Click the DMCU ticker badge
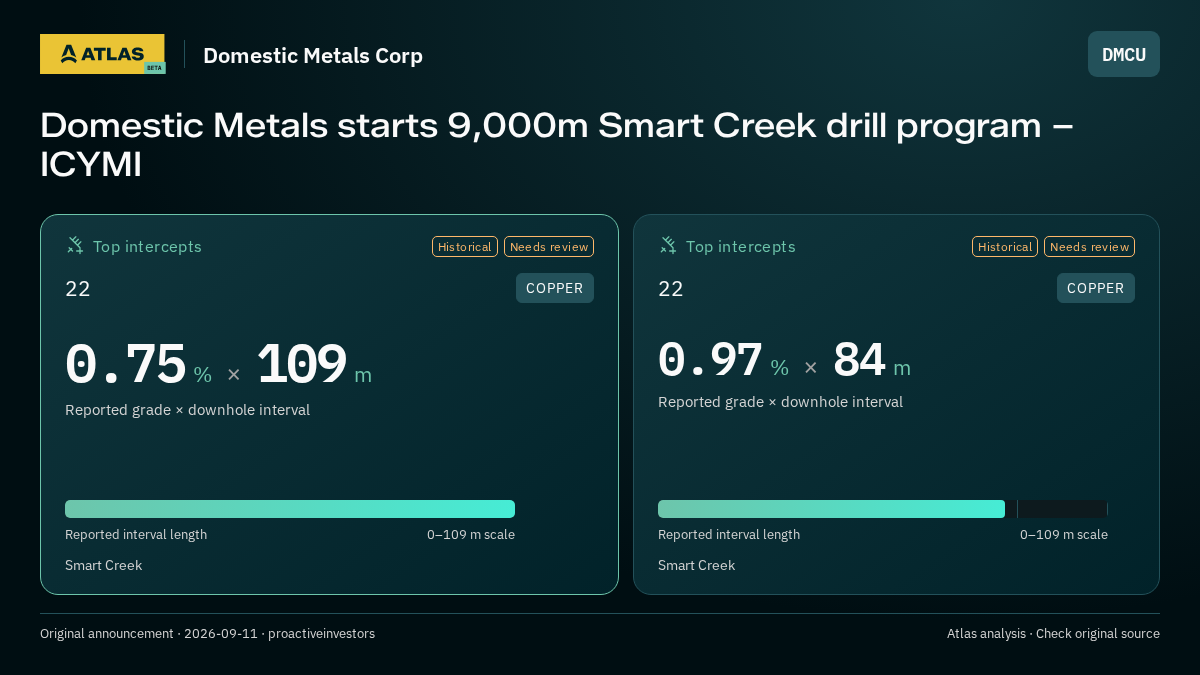 (1124, 54)
